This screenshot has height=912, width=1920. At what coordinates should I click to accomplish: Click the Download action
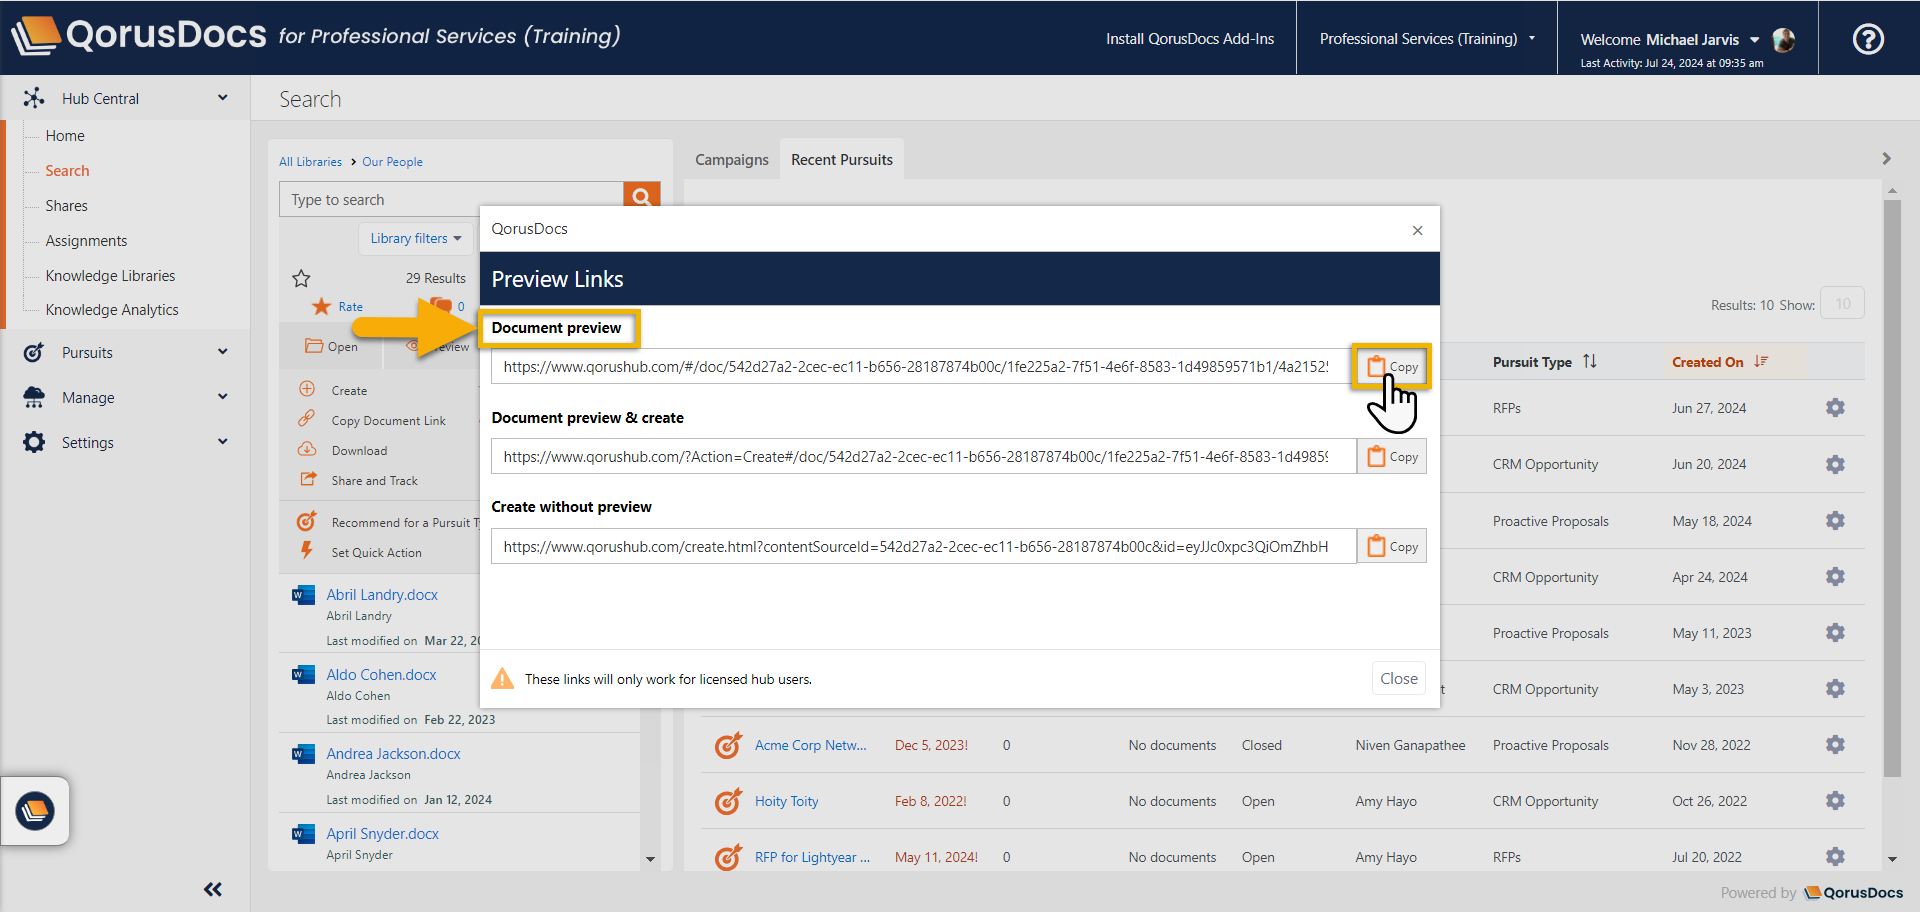point(359,451)
